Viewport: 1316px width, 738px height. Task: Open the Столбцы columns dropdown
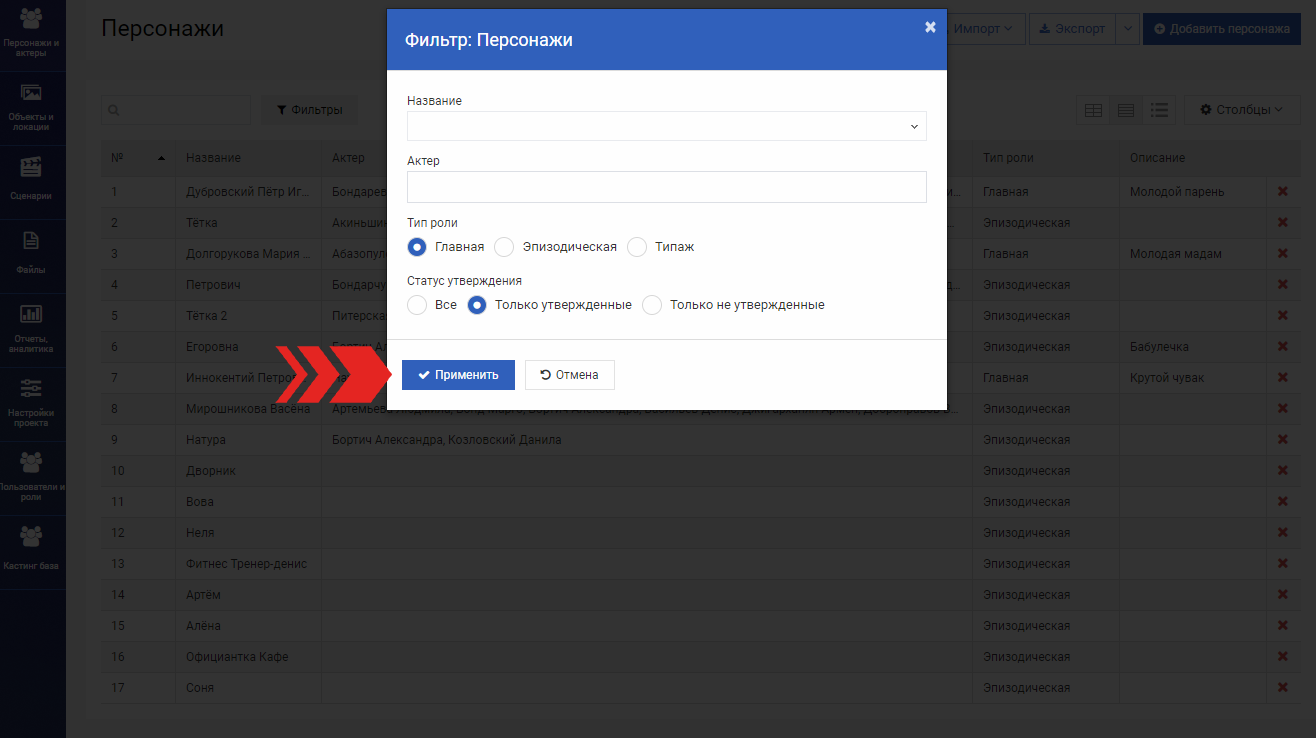(1241, 110)
